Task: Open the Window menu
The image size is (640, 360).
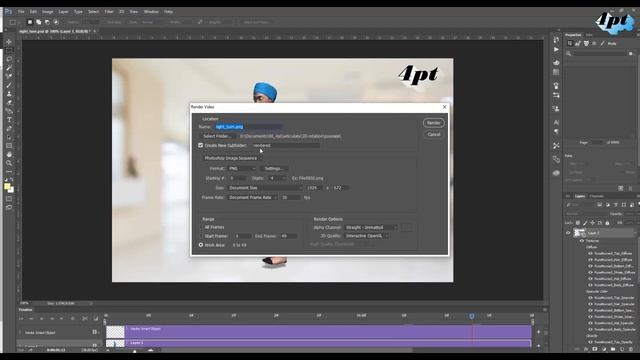Action: click(151, 11)
